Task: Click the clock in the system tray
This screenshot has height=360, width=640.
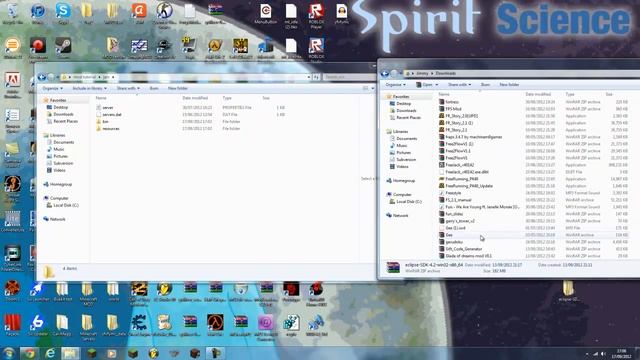Action: pyautogui.click(x=622, y=353)
